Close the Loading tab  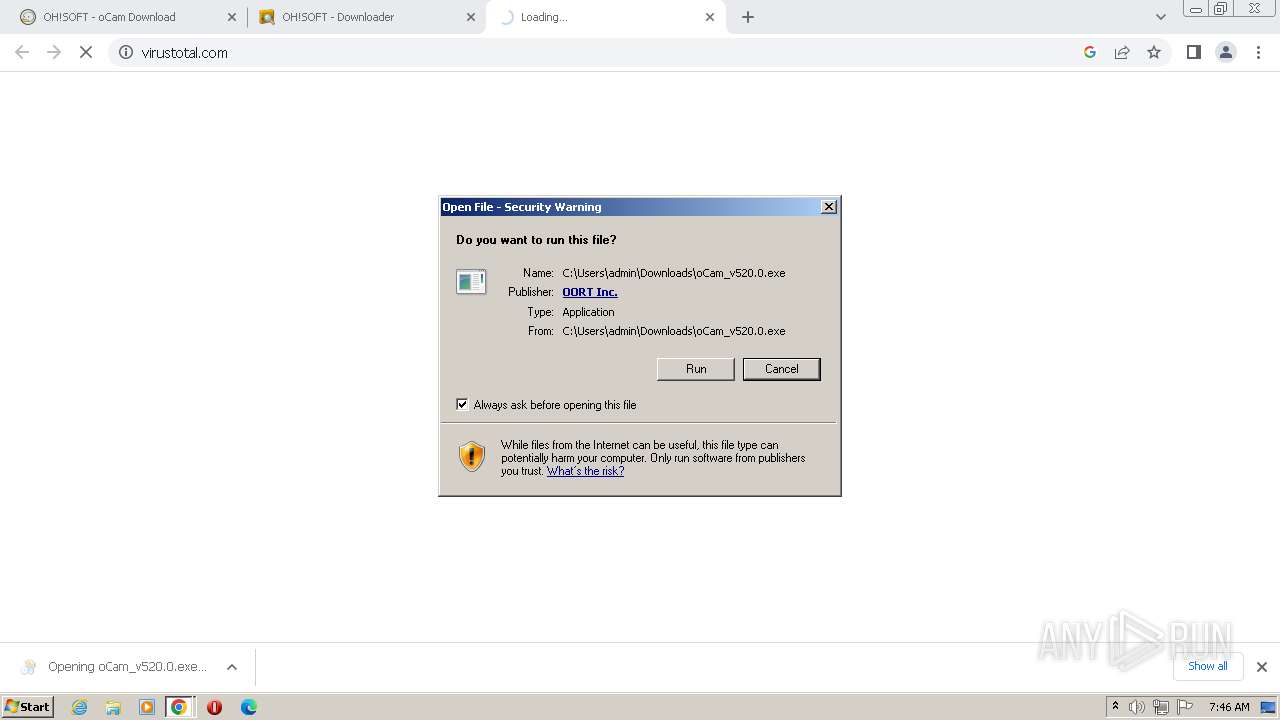(x=710, y=17)
